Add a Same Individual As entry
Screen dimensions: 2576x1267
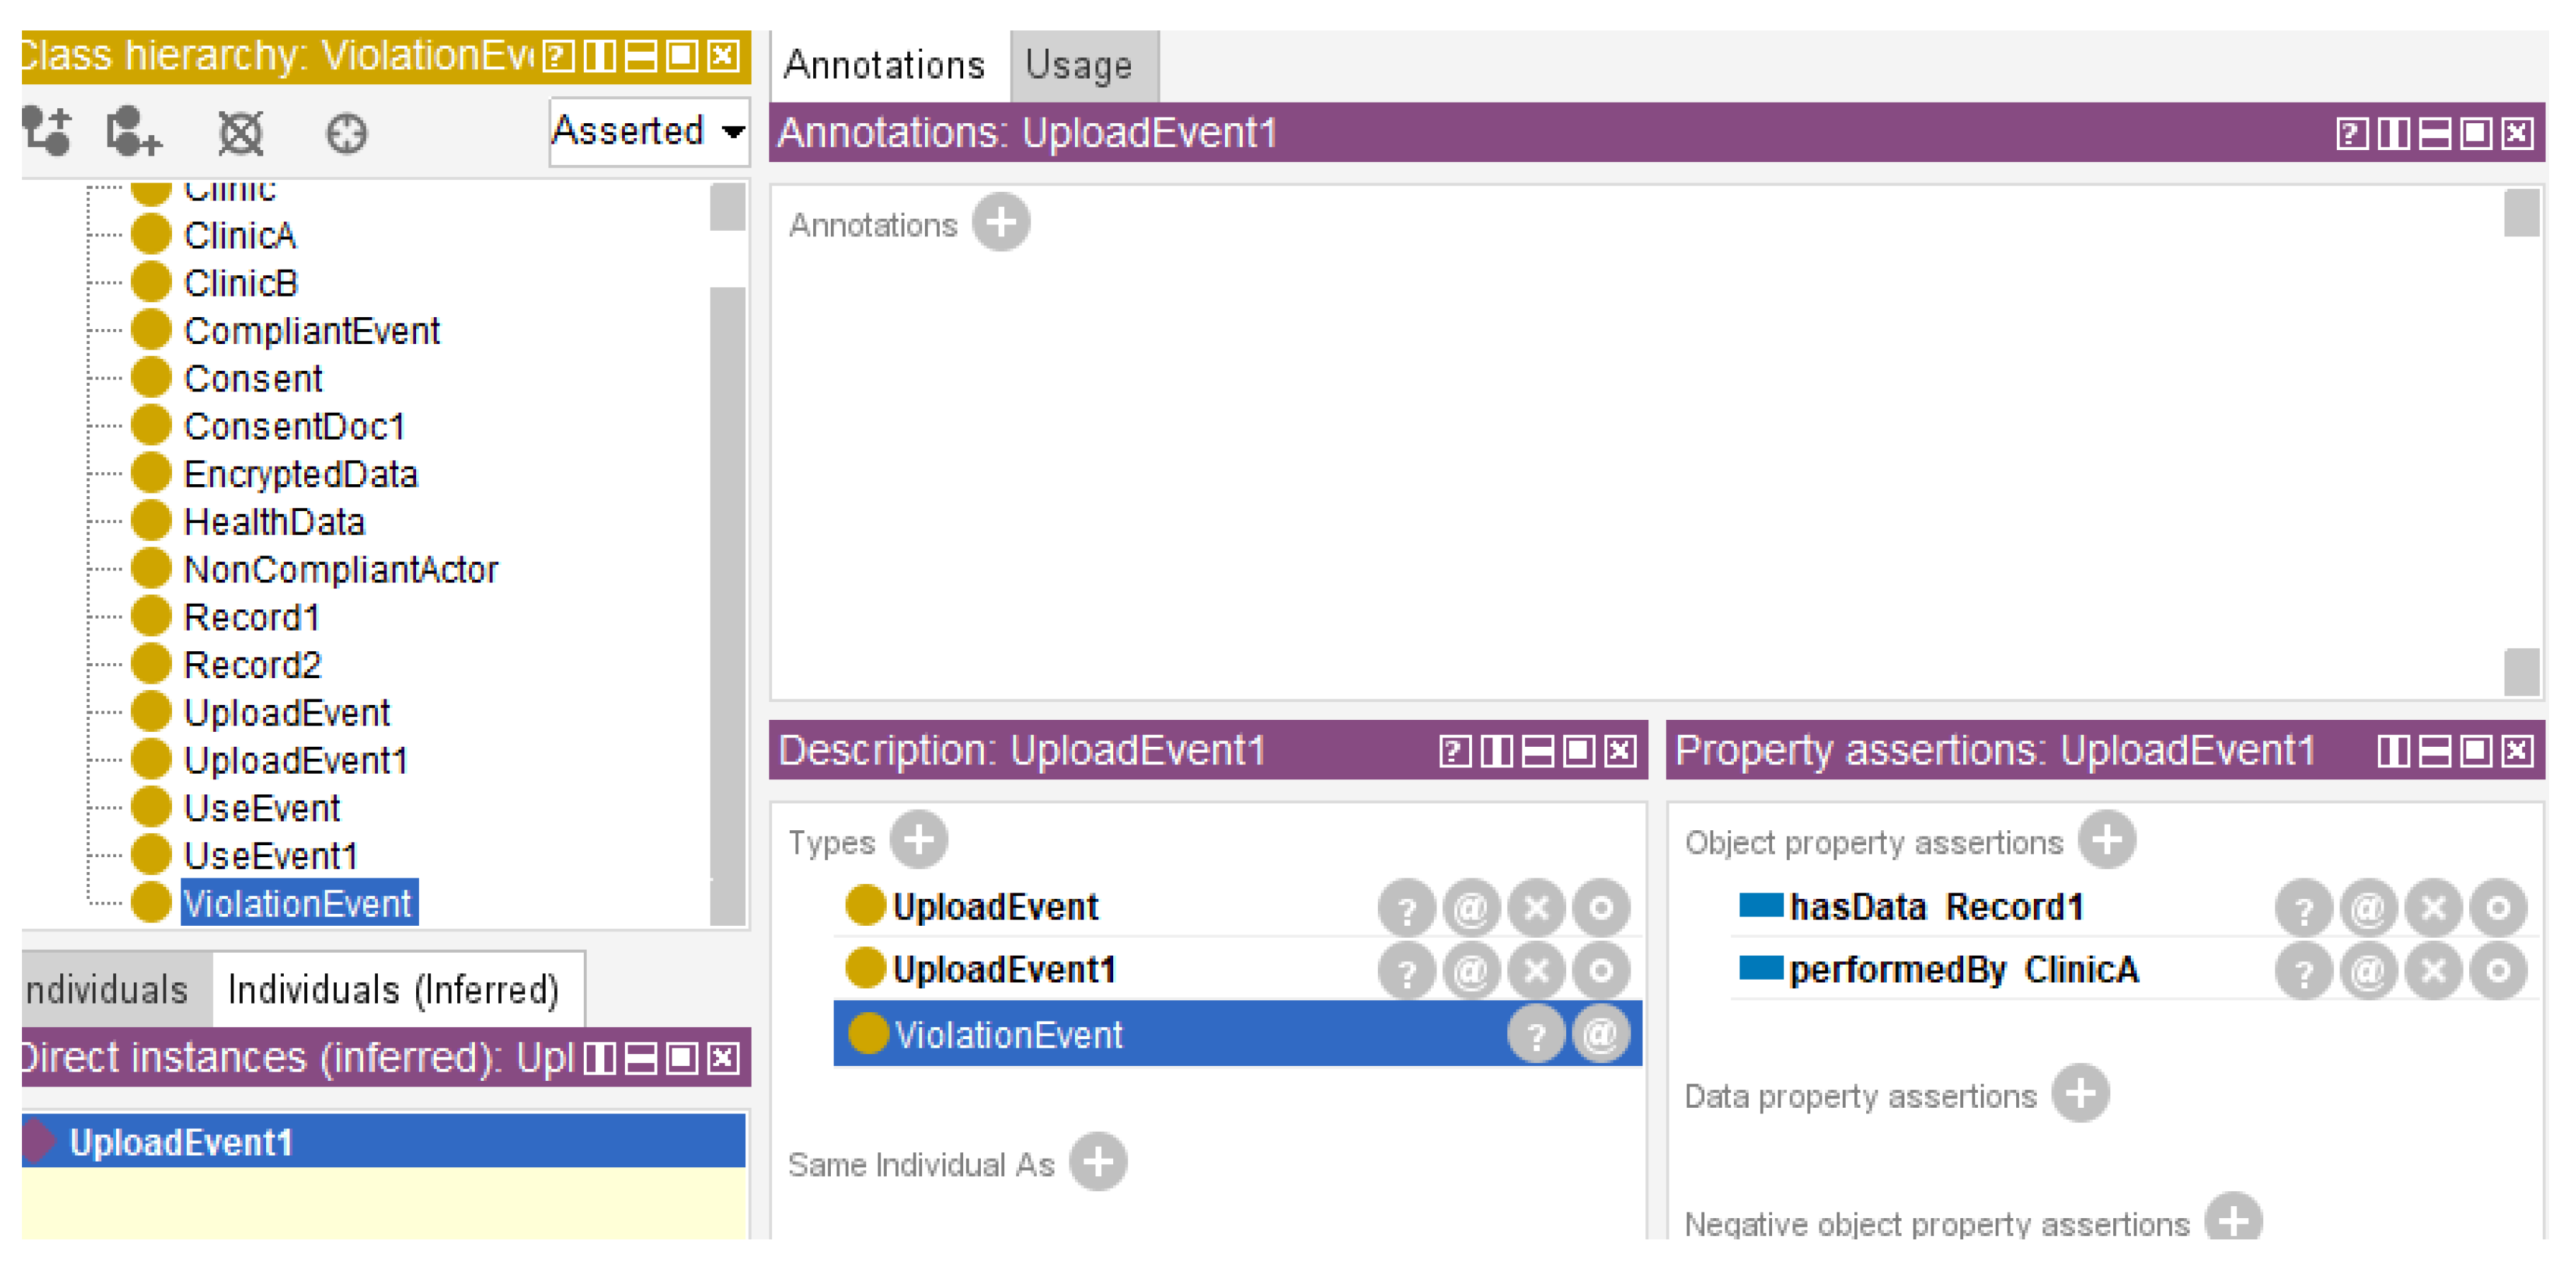click(1097, 1162)
